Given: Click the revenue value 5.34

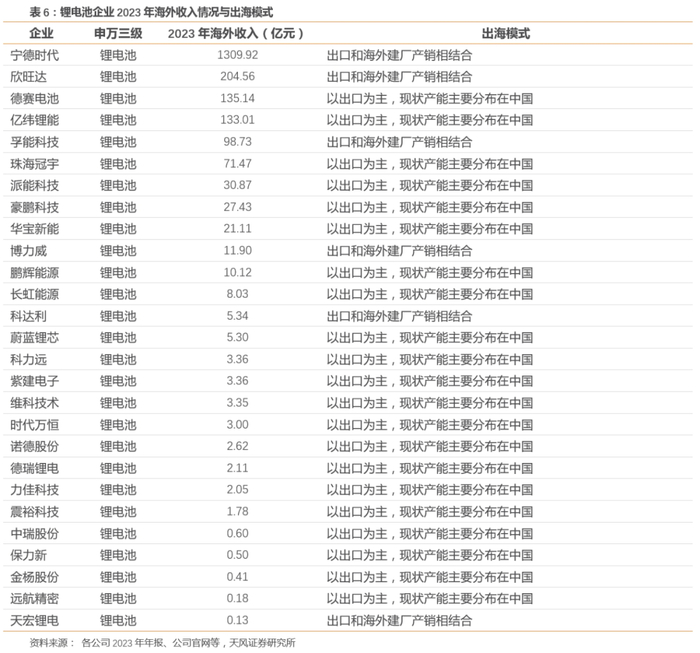Looking at the screenshot, I should point(238,316).
